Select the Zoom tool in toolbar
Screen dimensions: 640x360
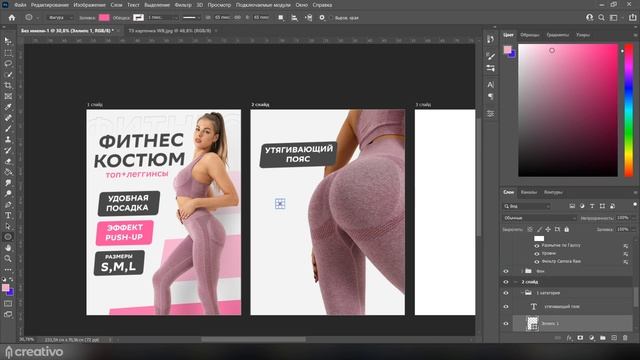(8, 258)
